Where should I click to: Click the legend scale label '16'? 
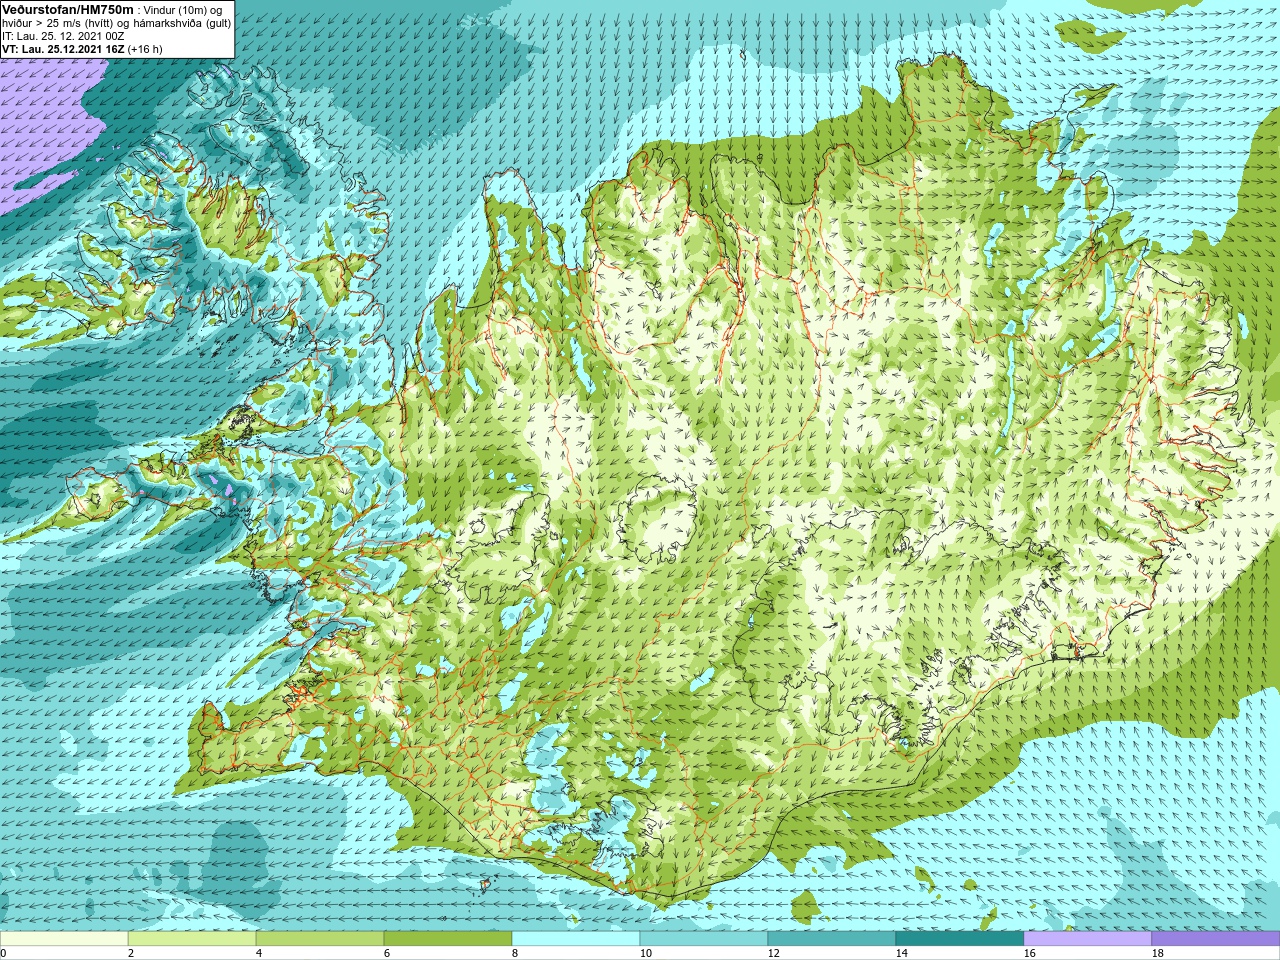(x=1029, y=953)
